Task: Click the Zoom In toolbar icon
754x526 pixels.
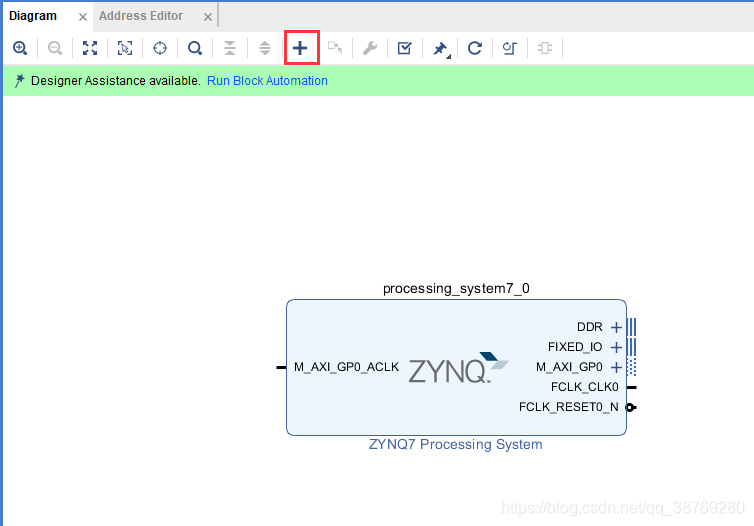Action: pos(20,48)
